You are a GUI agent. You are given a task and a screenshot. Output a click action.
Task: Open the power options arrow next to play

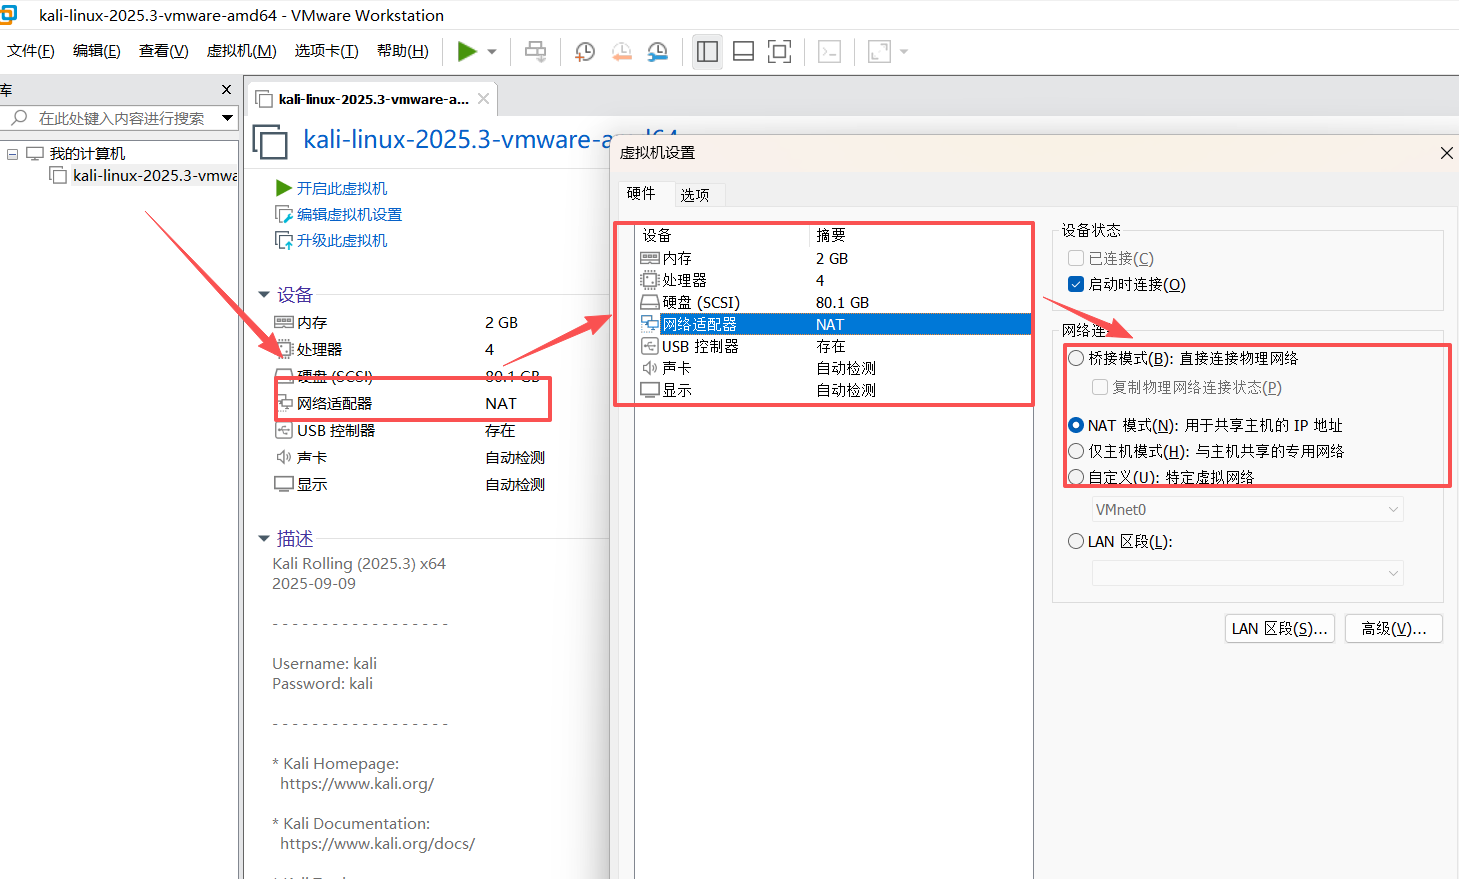tap(492, 52)
